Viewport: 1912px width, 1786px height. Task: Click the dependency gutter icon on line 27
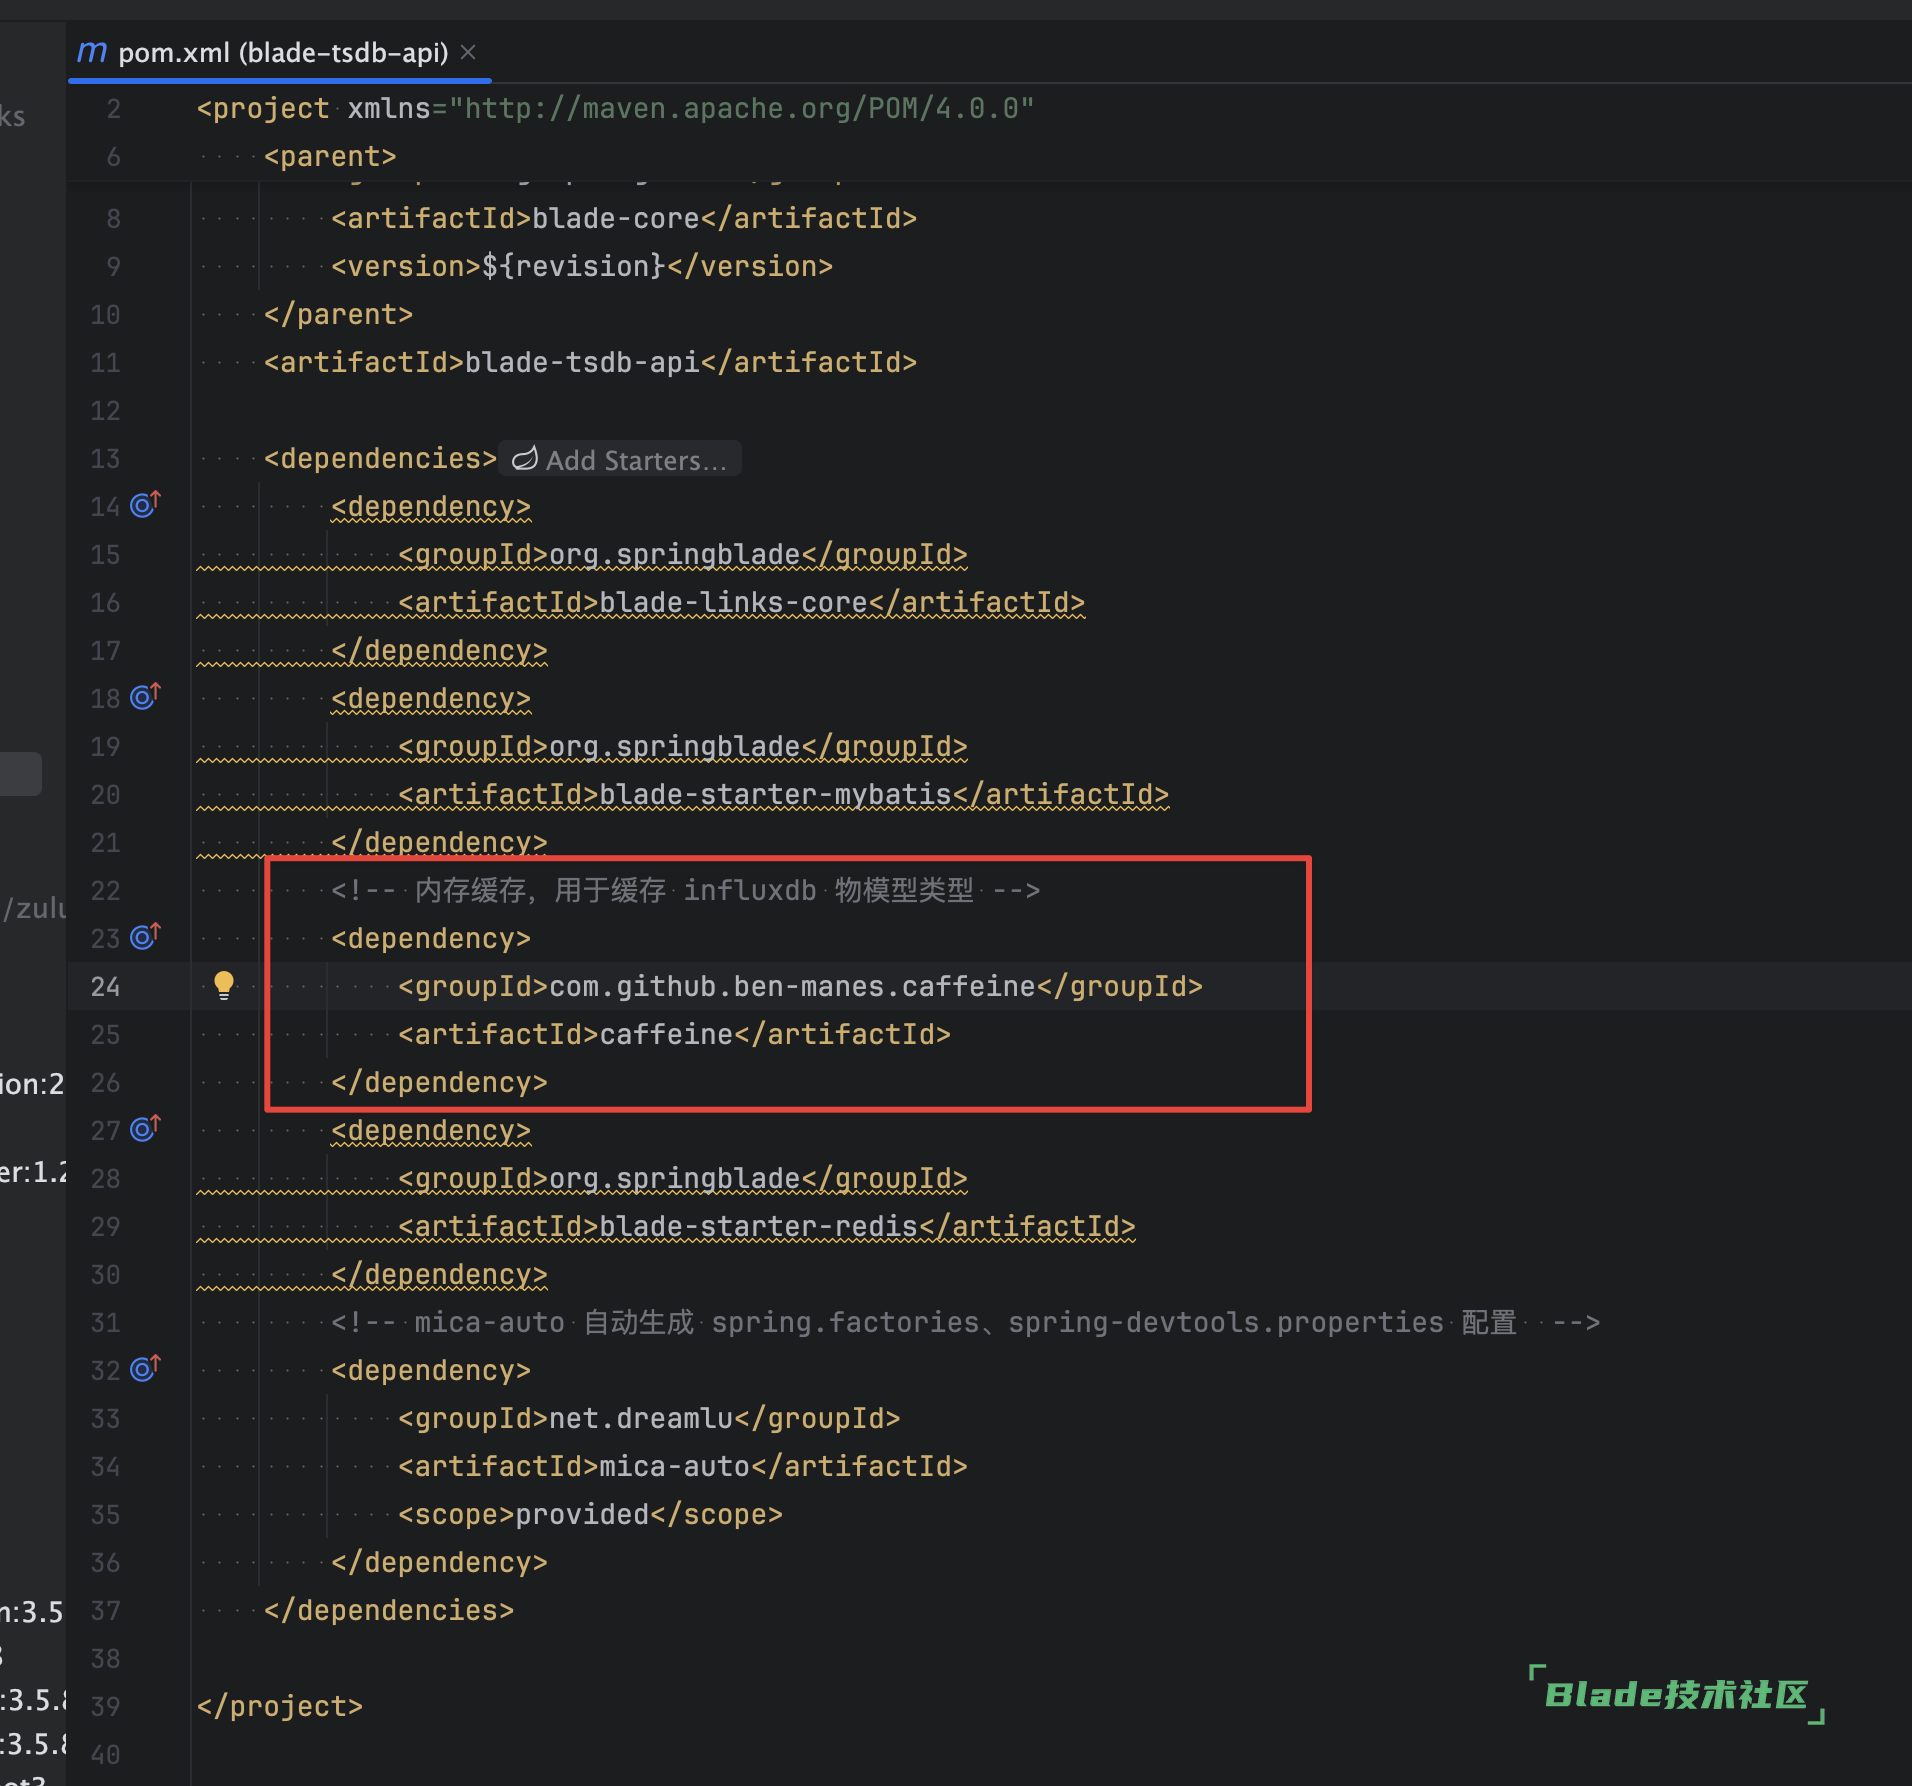point(146,1128)
